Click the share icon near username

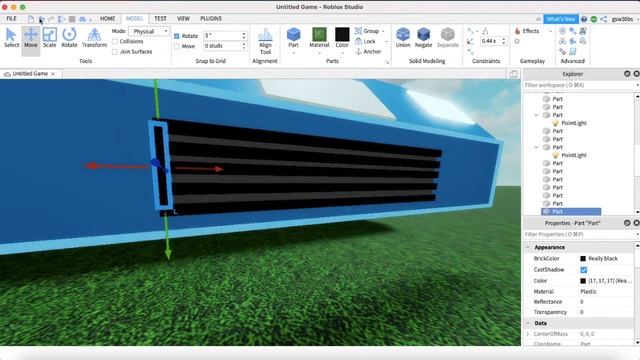(604, 19)
